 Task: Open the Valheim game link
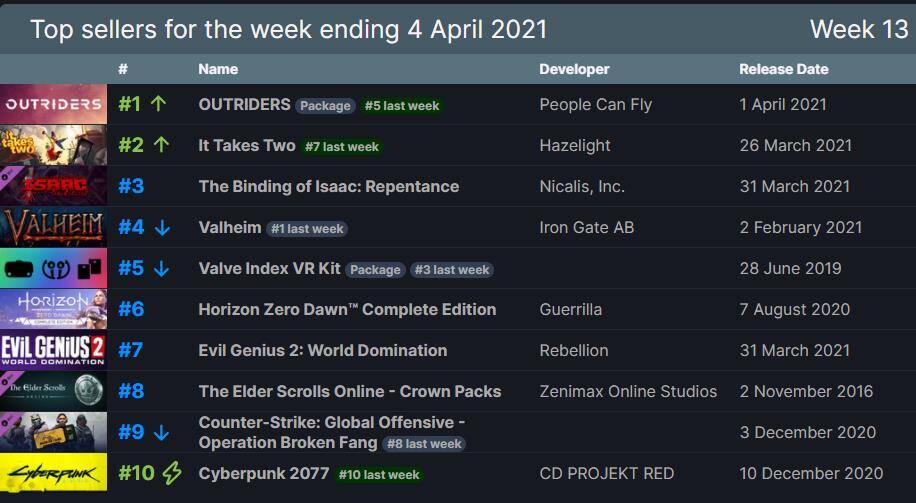click(x=230, y=227)
